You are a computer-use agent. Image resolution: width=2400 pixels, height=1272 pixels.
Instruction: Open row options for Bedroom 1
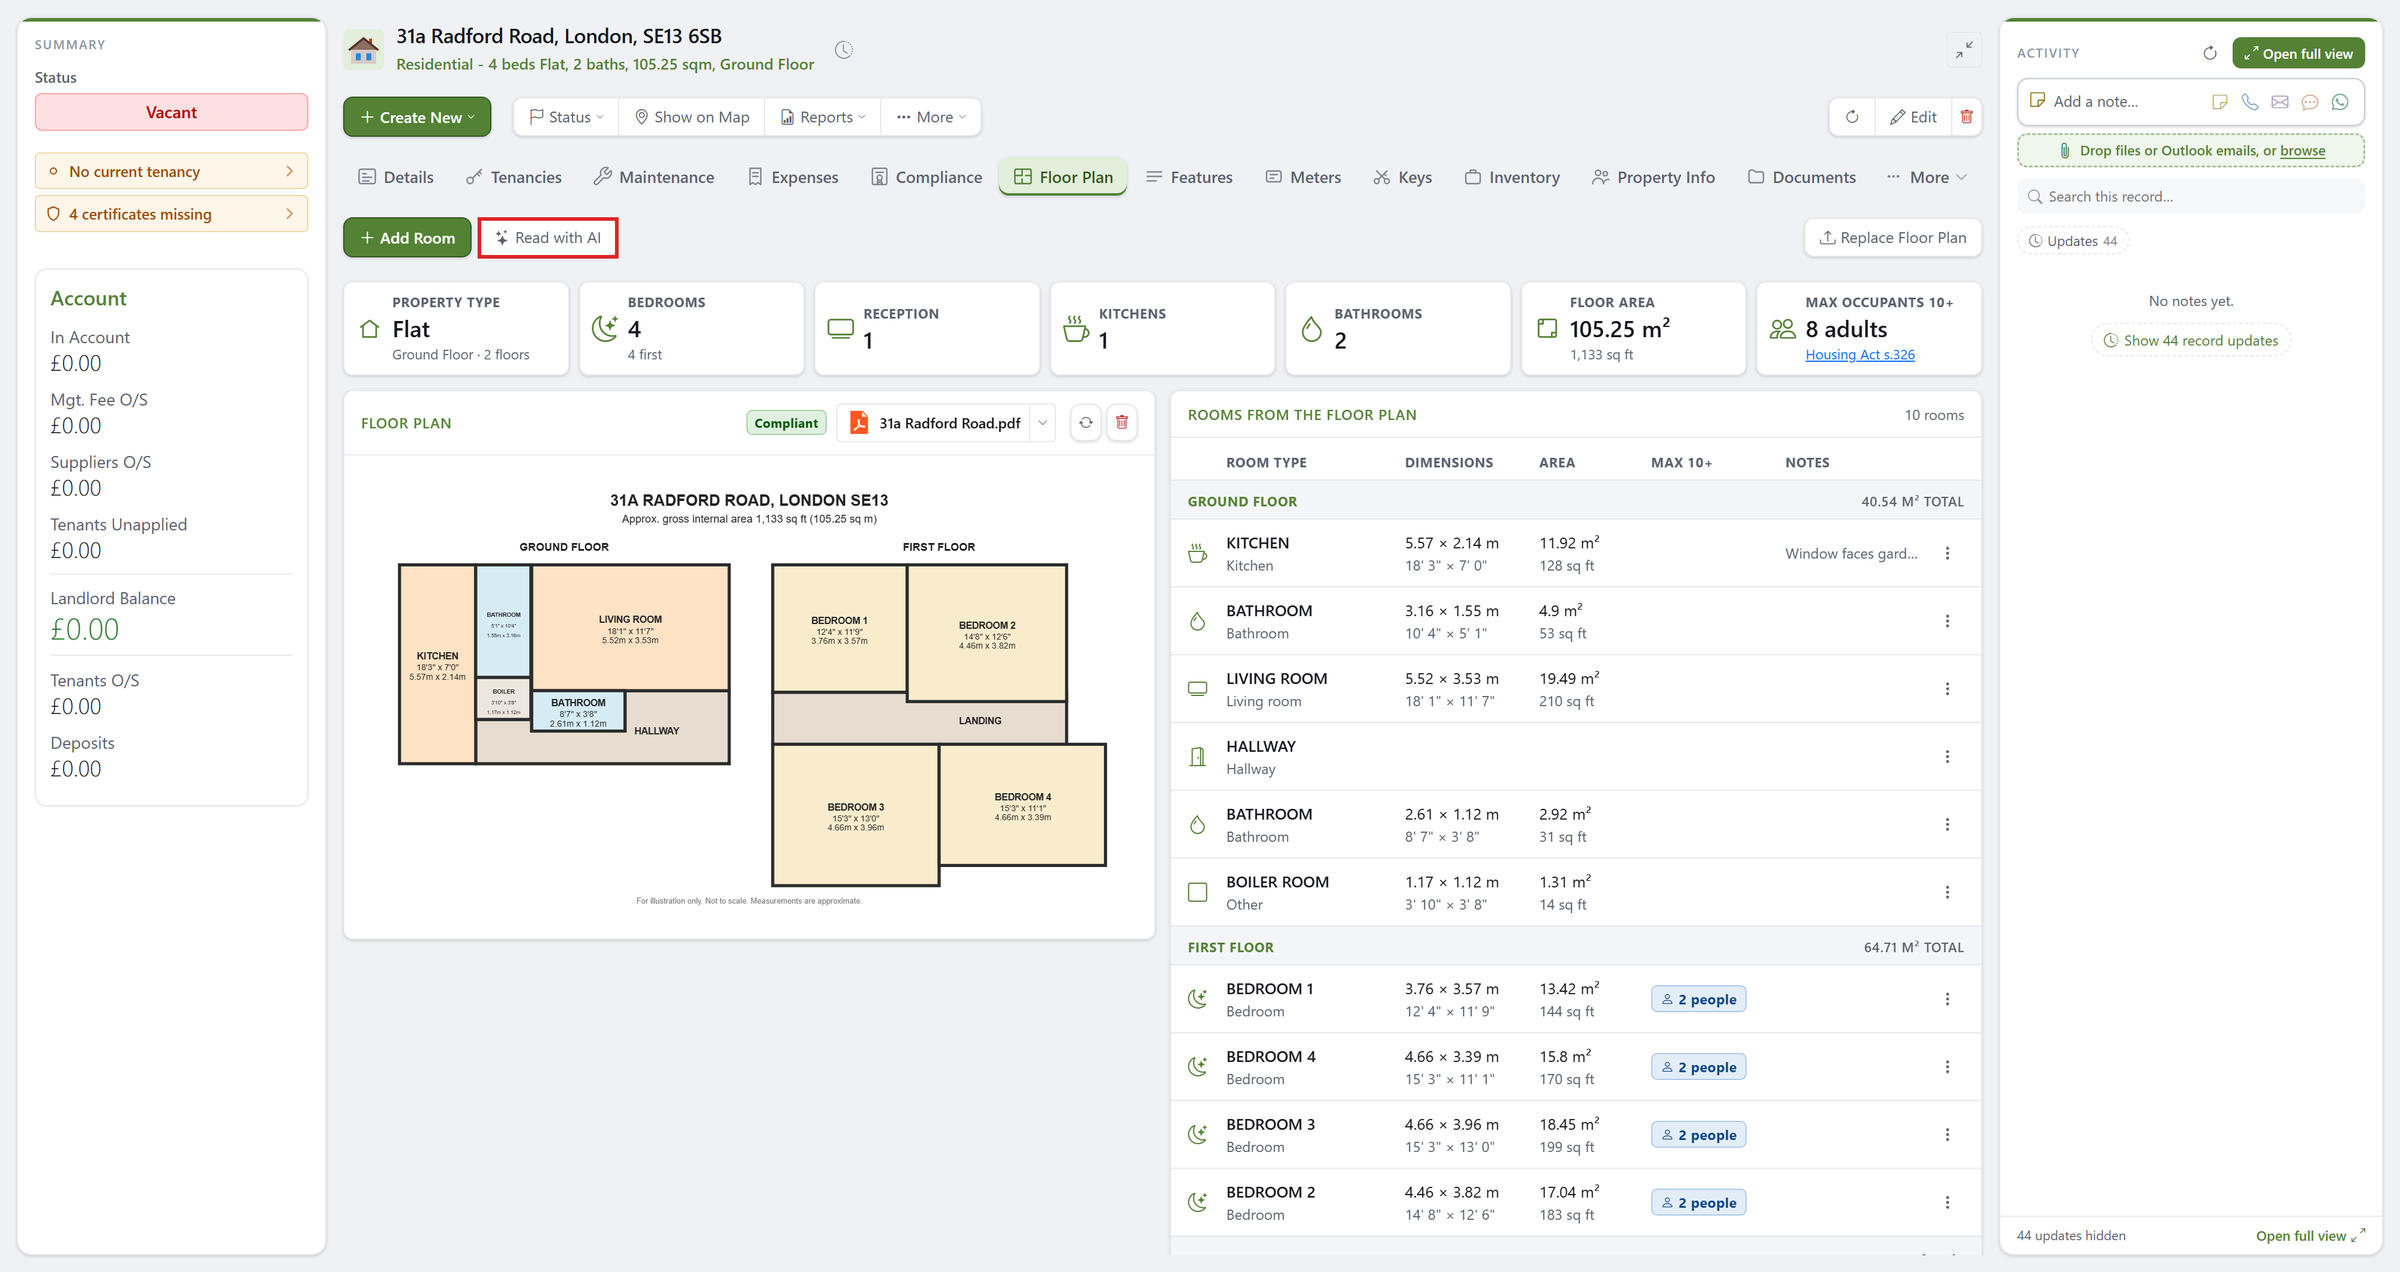[x=1947, y=999]
